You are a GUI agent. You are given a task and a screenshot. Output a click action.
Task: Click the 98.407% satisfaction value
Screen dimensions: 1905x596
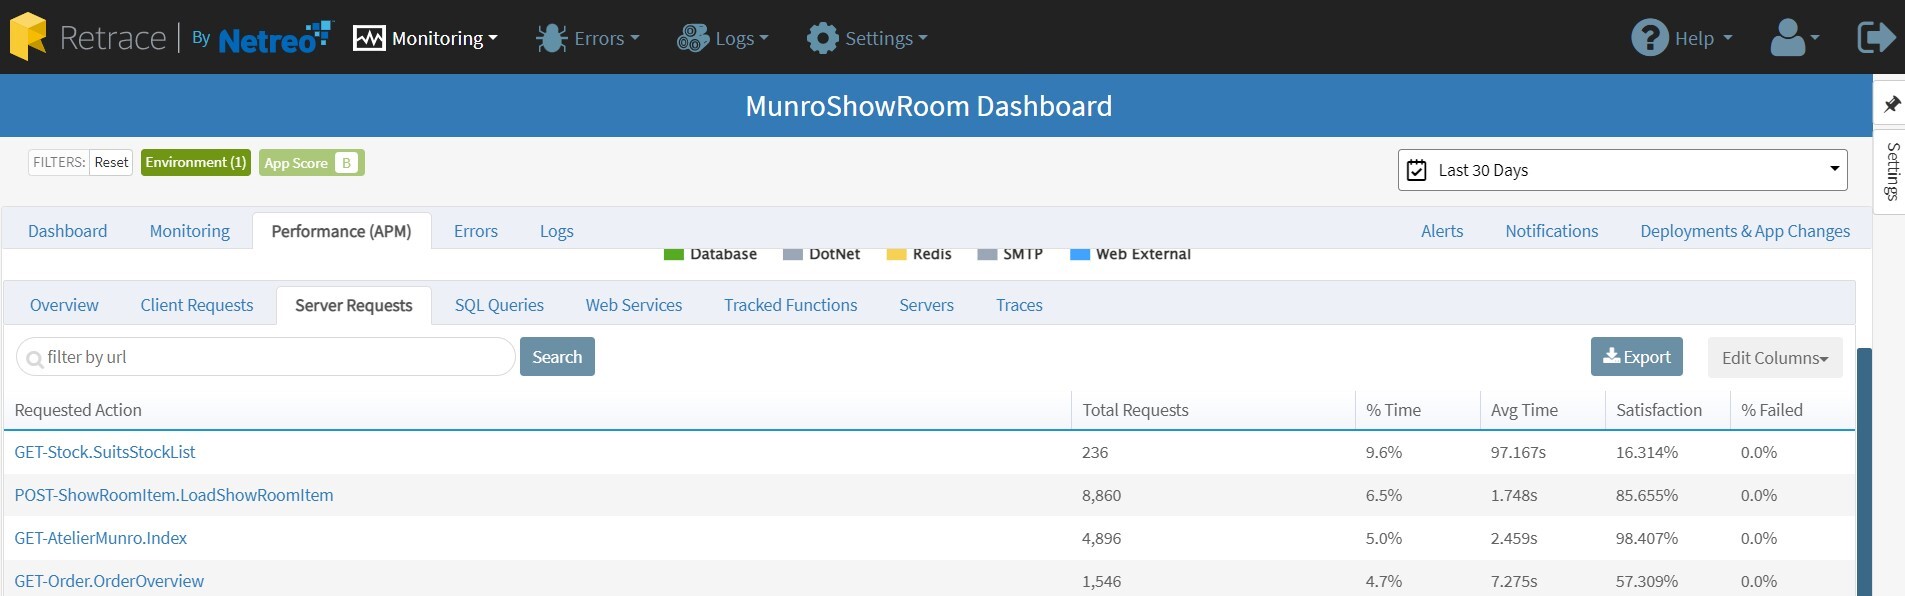click(1647, 538)
